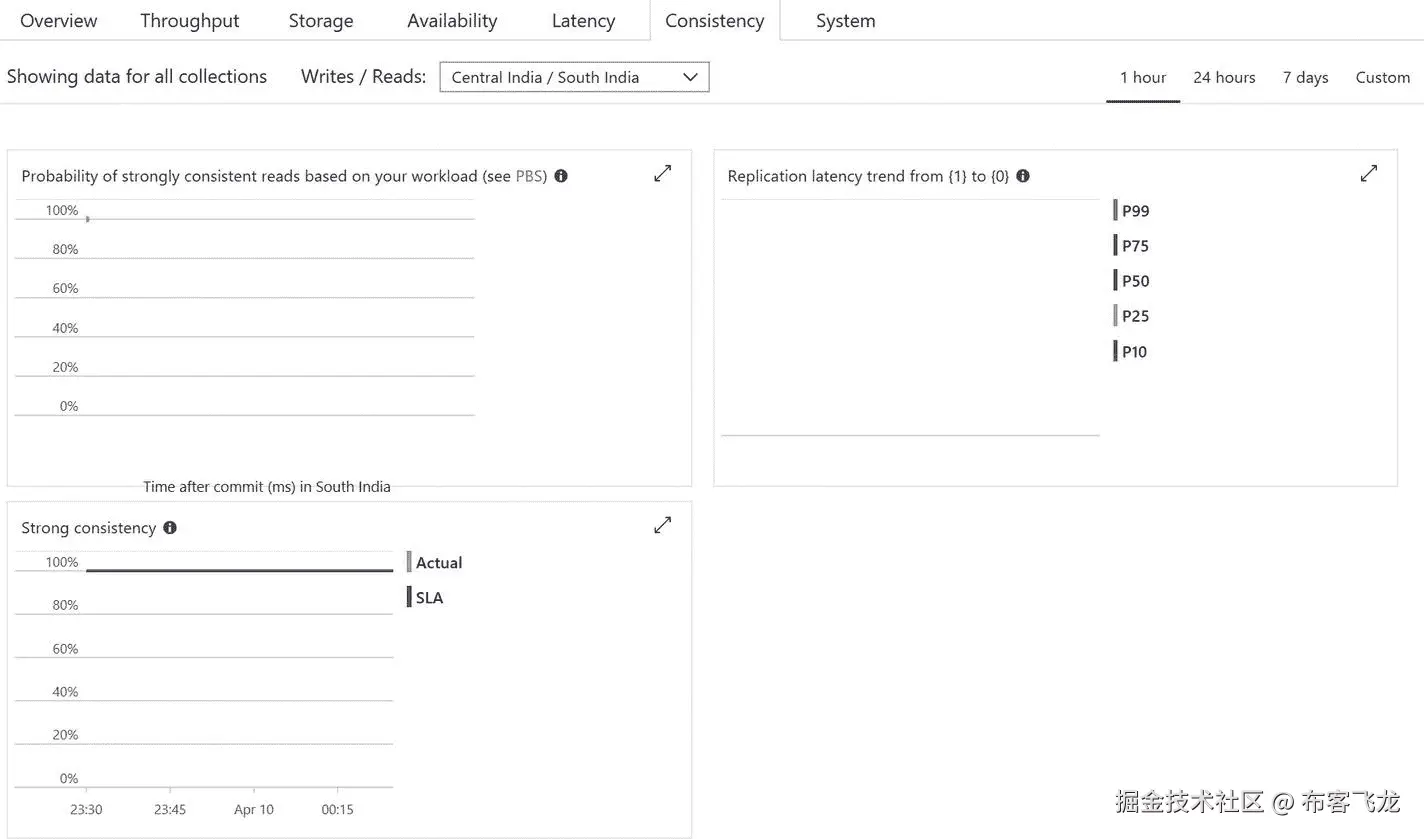Open the Latency tab
The width and height of the screenshot is (1424, 839).
[x=583, y=21]
